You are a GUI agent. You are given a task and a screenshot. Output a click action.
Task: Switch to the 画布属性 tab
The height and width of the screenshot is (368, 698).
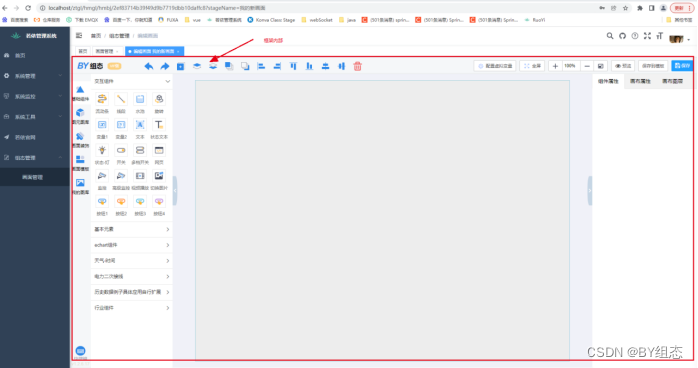(x=640, y=81)
